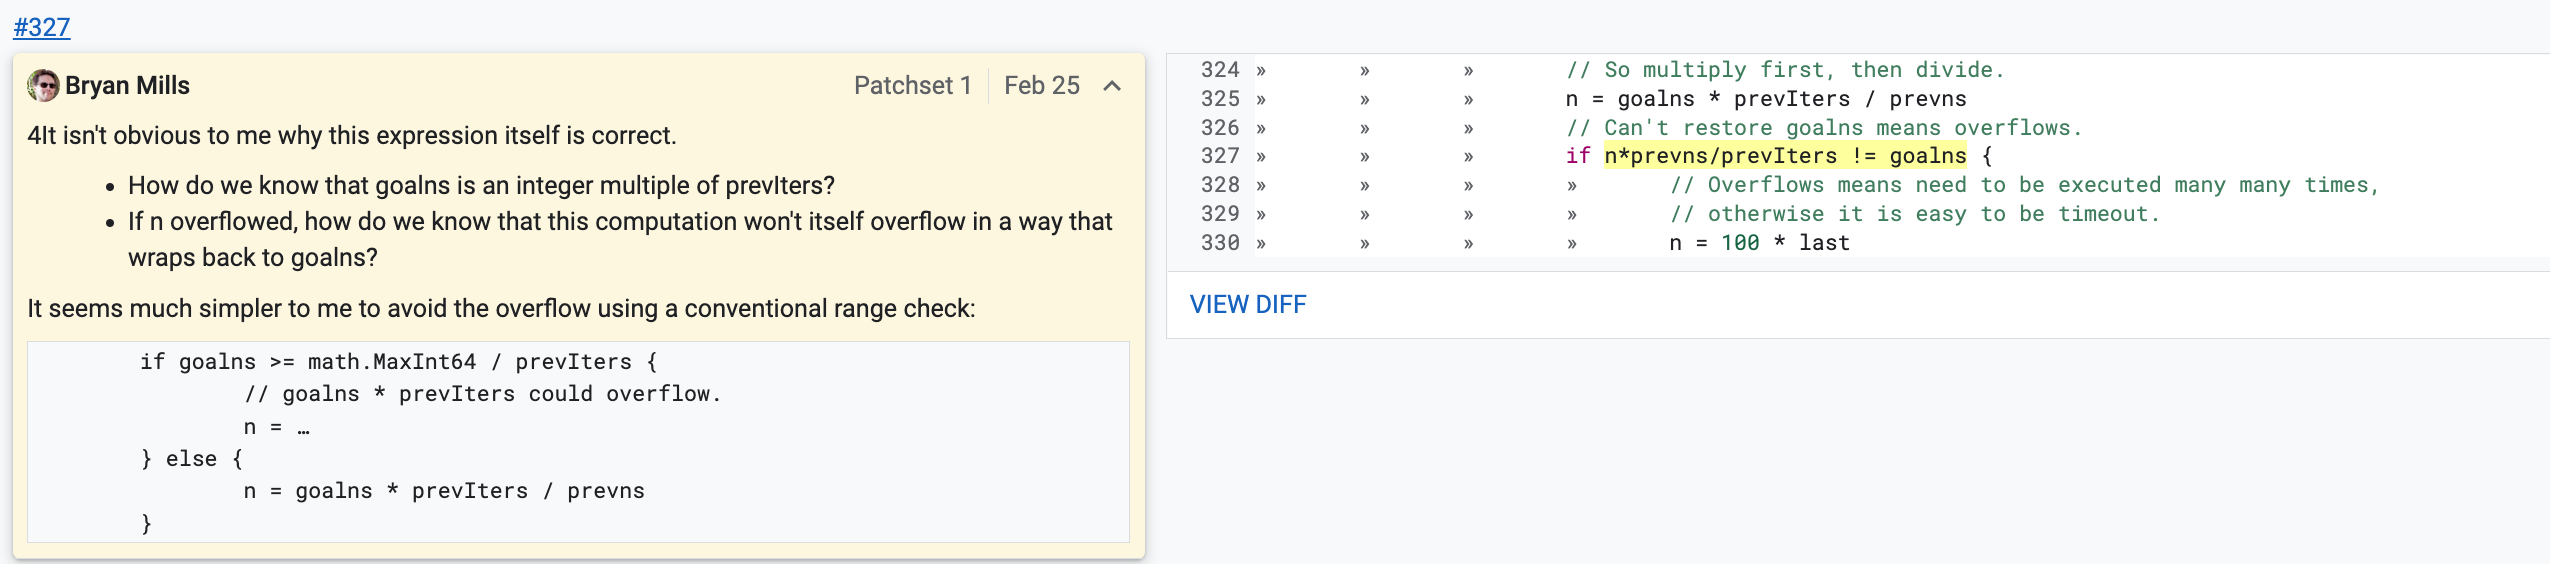The height and width of the screenshot is (564, 2550).
Task: Click the 'n = 100 * last' code line
Action: 1759,243
